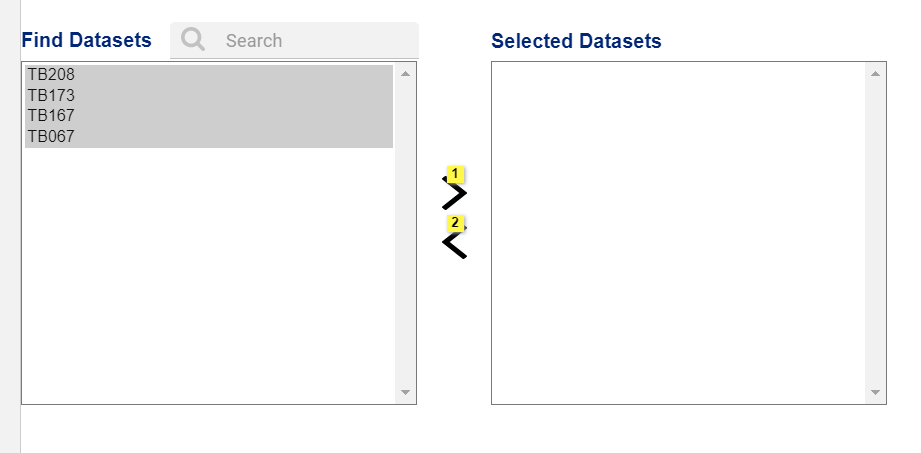
Task: Choose TB167 from the dataset list
Action: pyautogui.click(x=209, y=116)
